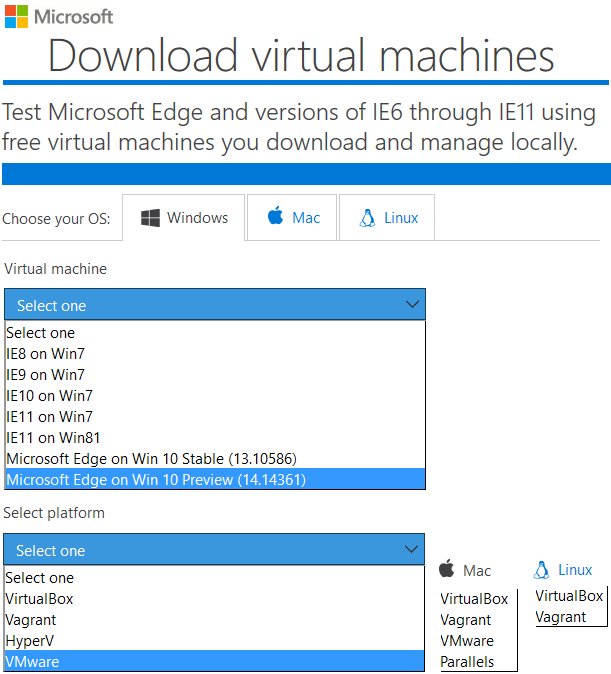
Task: Click the Apple icon above Mac platform list
Action: pos(447,568)
